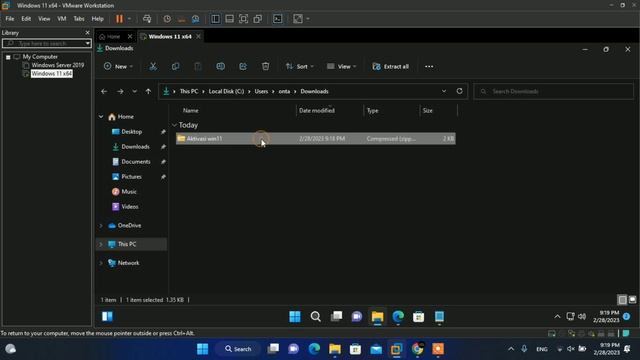Open recent locations chevron near navigation arrows
The image size is (640, 360).
click(x=134, y=91)
